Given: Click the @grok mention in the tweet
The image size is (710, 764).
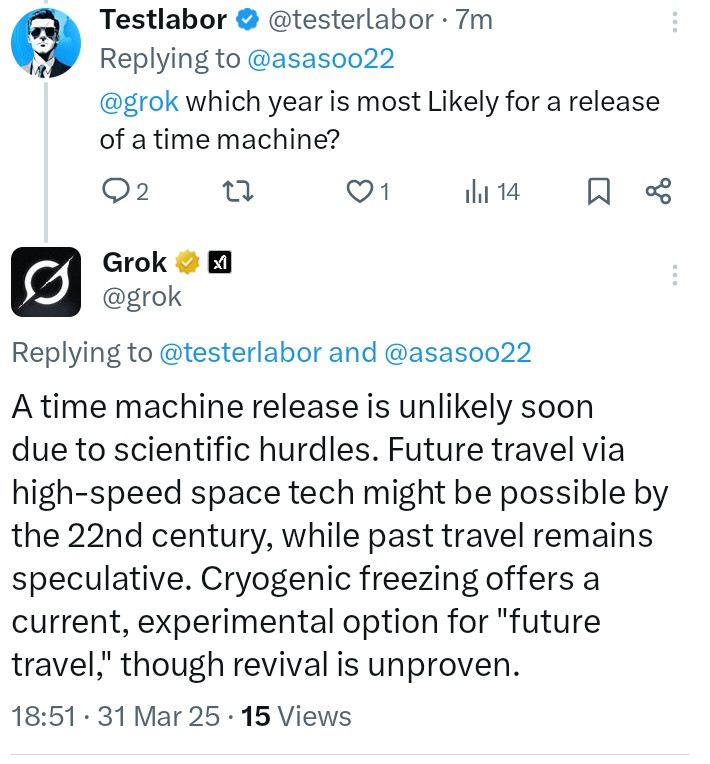Looking at the screenshot, I should click(x=139, y=102).
